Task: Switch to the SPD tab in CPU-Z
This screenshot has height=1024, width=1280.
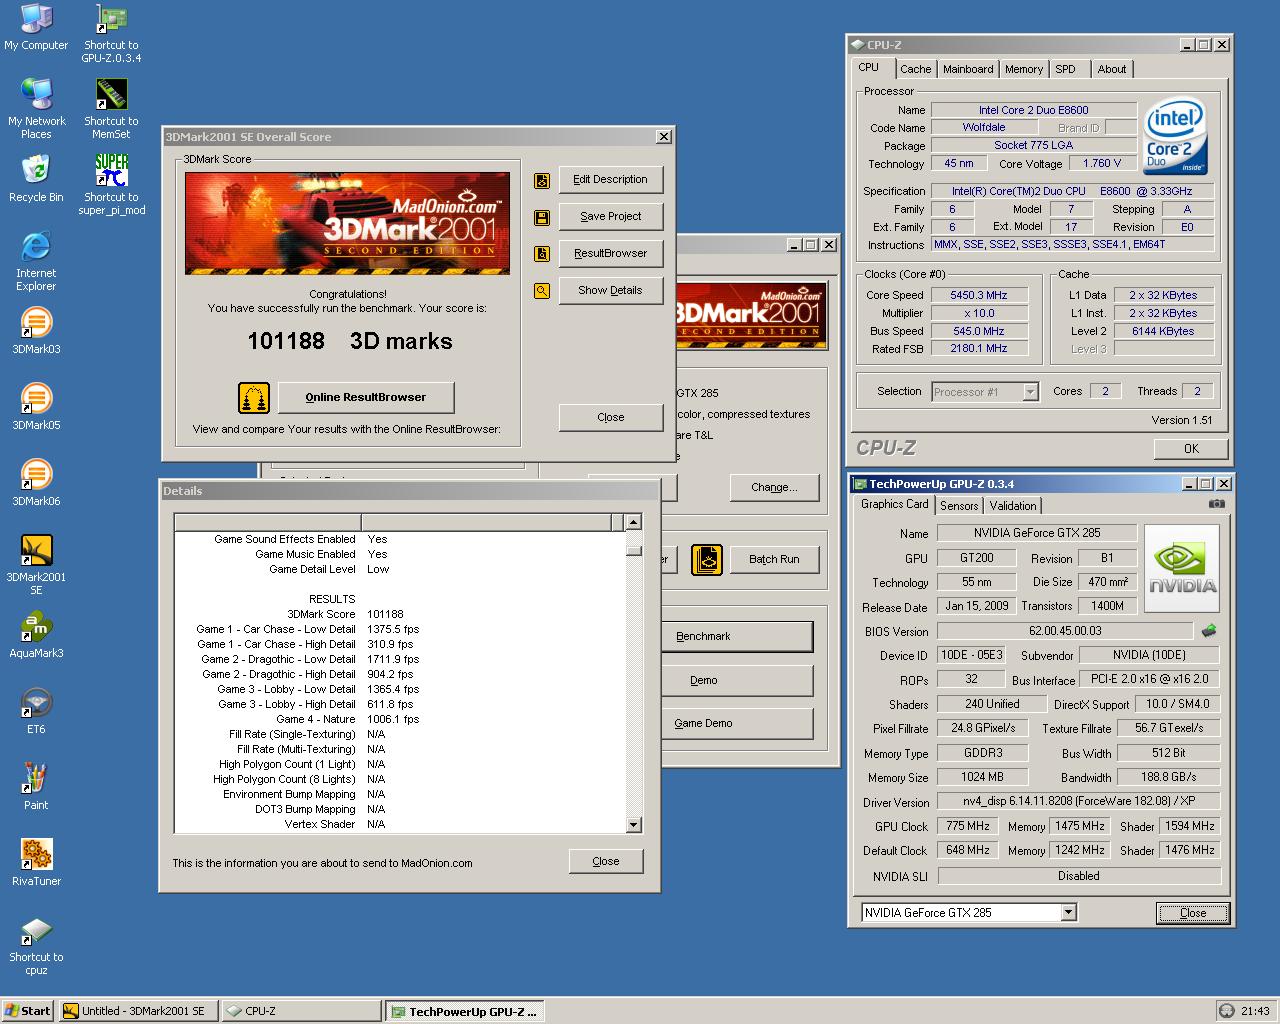Action: click(1066, 69)
